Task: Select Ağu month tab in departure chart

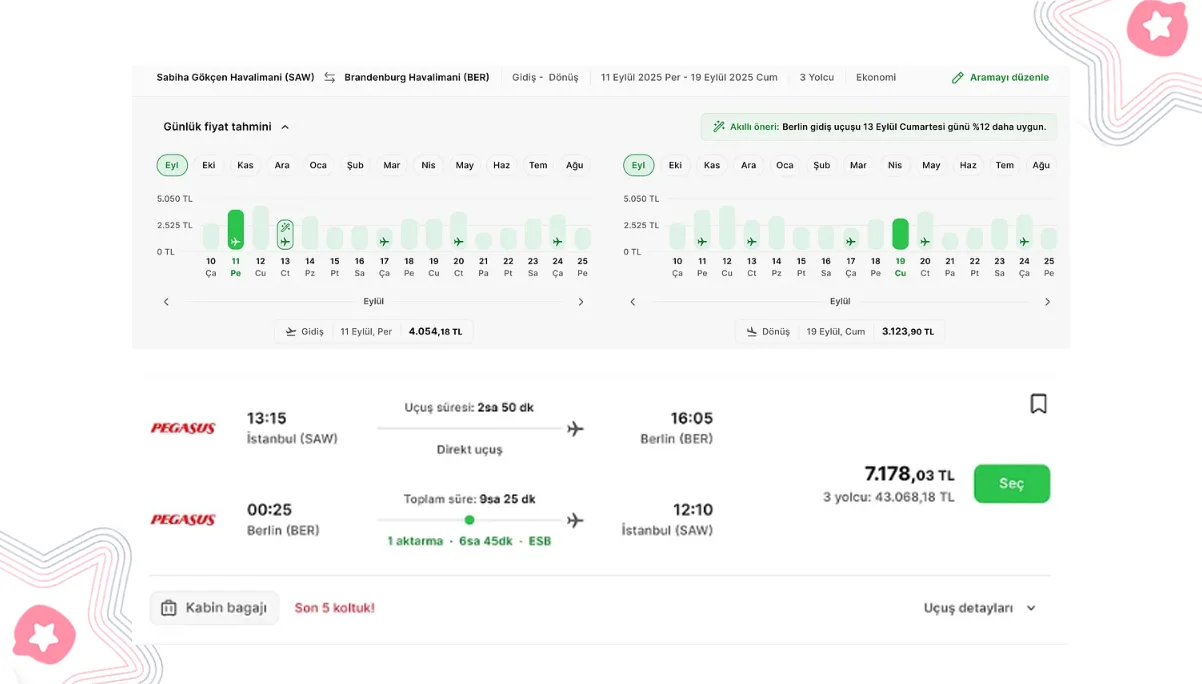Action: click(x=575, y=165)
